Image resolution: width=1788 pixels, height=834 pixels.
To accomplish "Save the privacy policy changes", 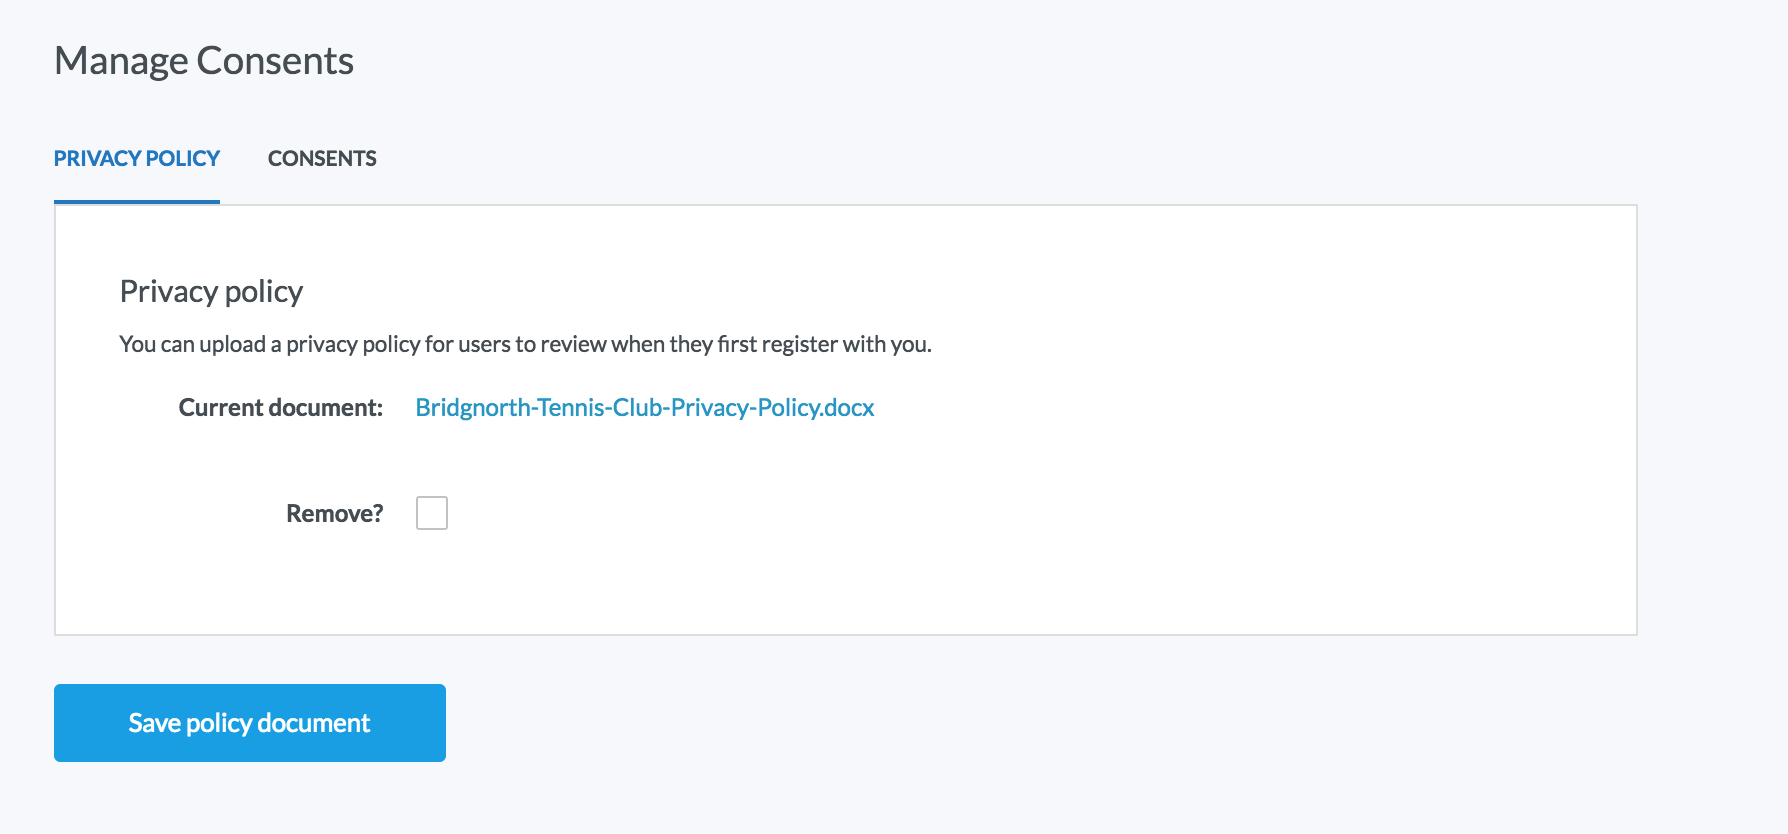I will pos(249,723).
